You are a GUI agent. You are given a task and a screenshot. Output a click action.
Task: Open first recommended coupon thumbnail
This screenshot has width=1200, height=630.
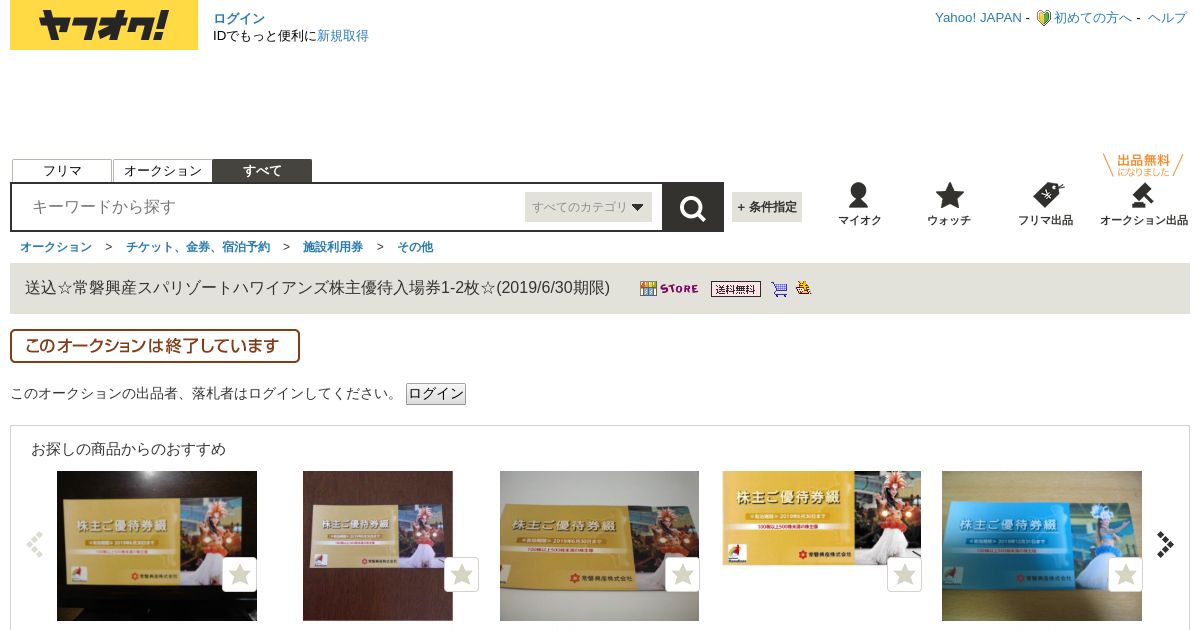pos(157,546)
